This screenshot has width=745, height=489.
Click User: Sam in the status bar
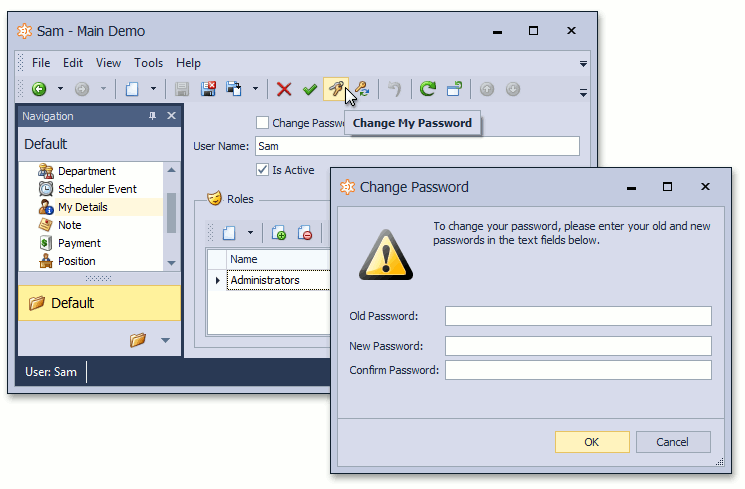coord(51,372)
